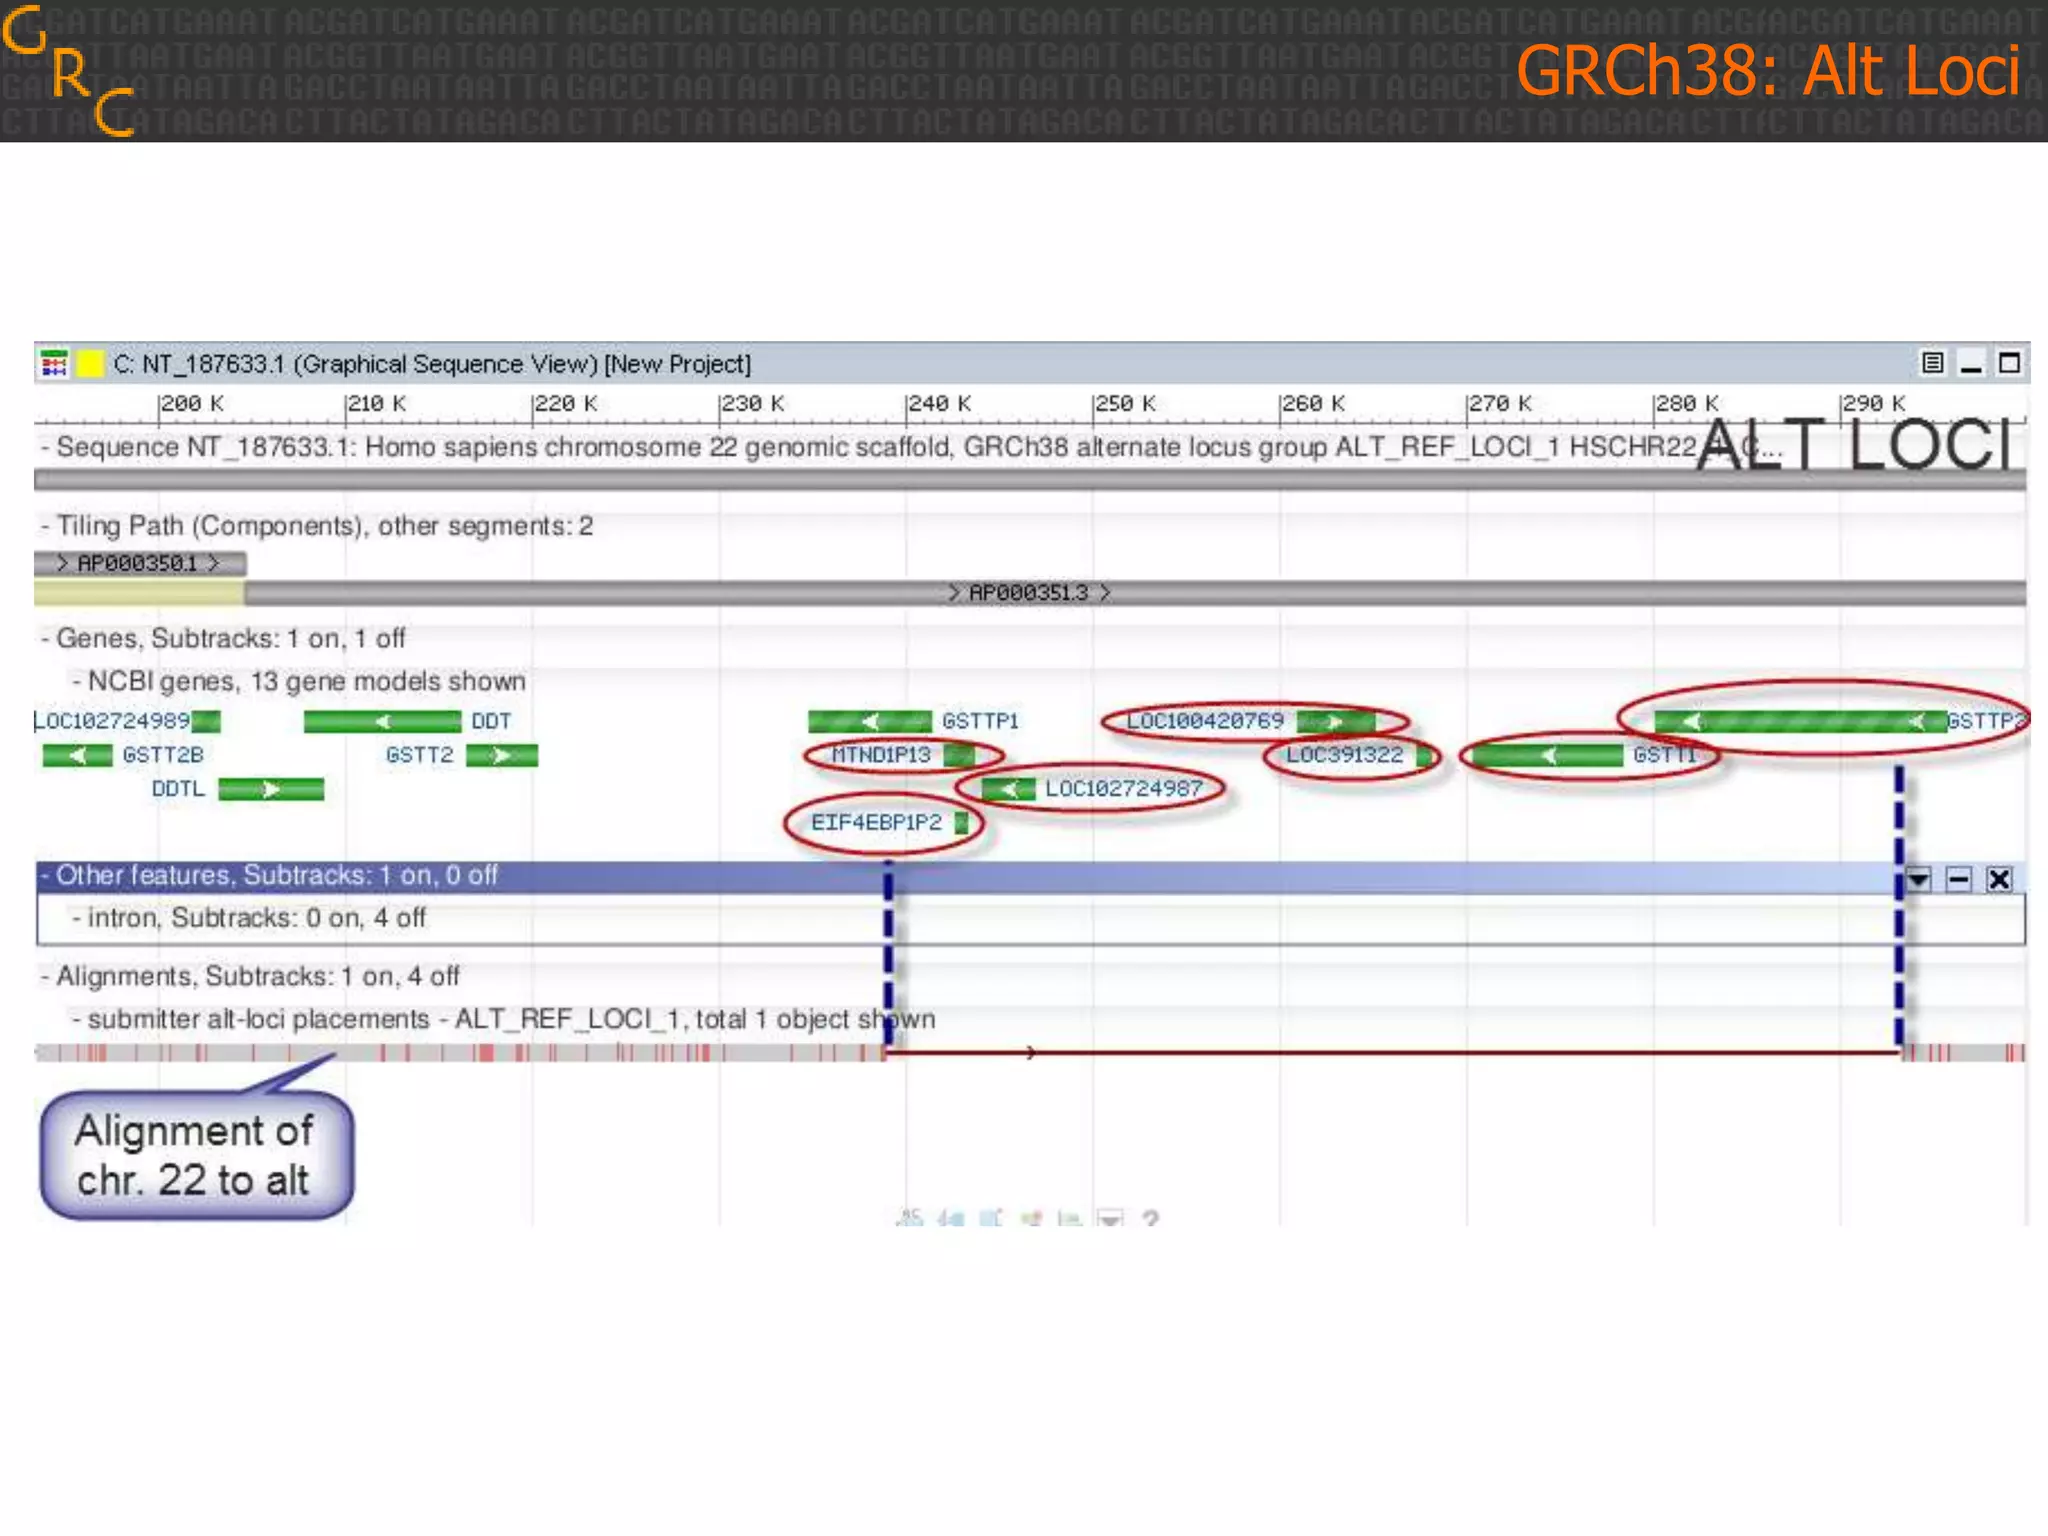The width and height of the screenshot is (2048, 1536).
Task: Close the Other features track with X icon
Action: click(x=1999, y=879)
